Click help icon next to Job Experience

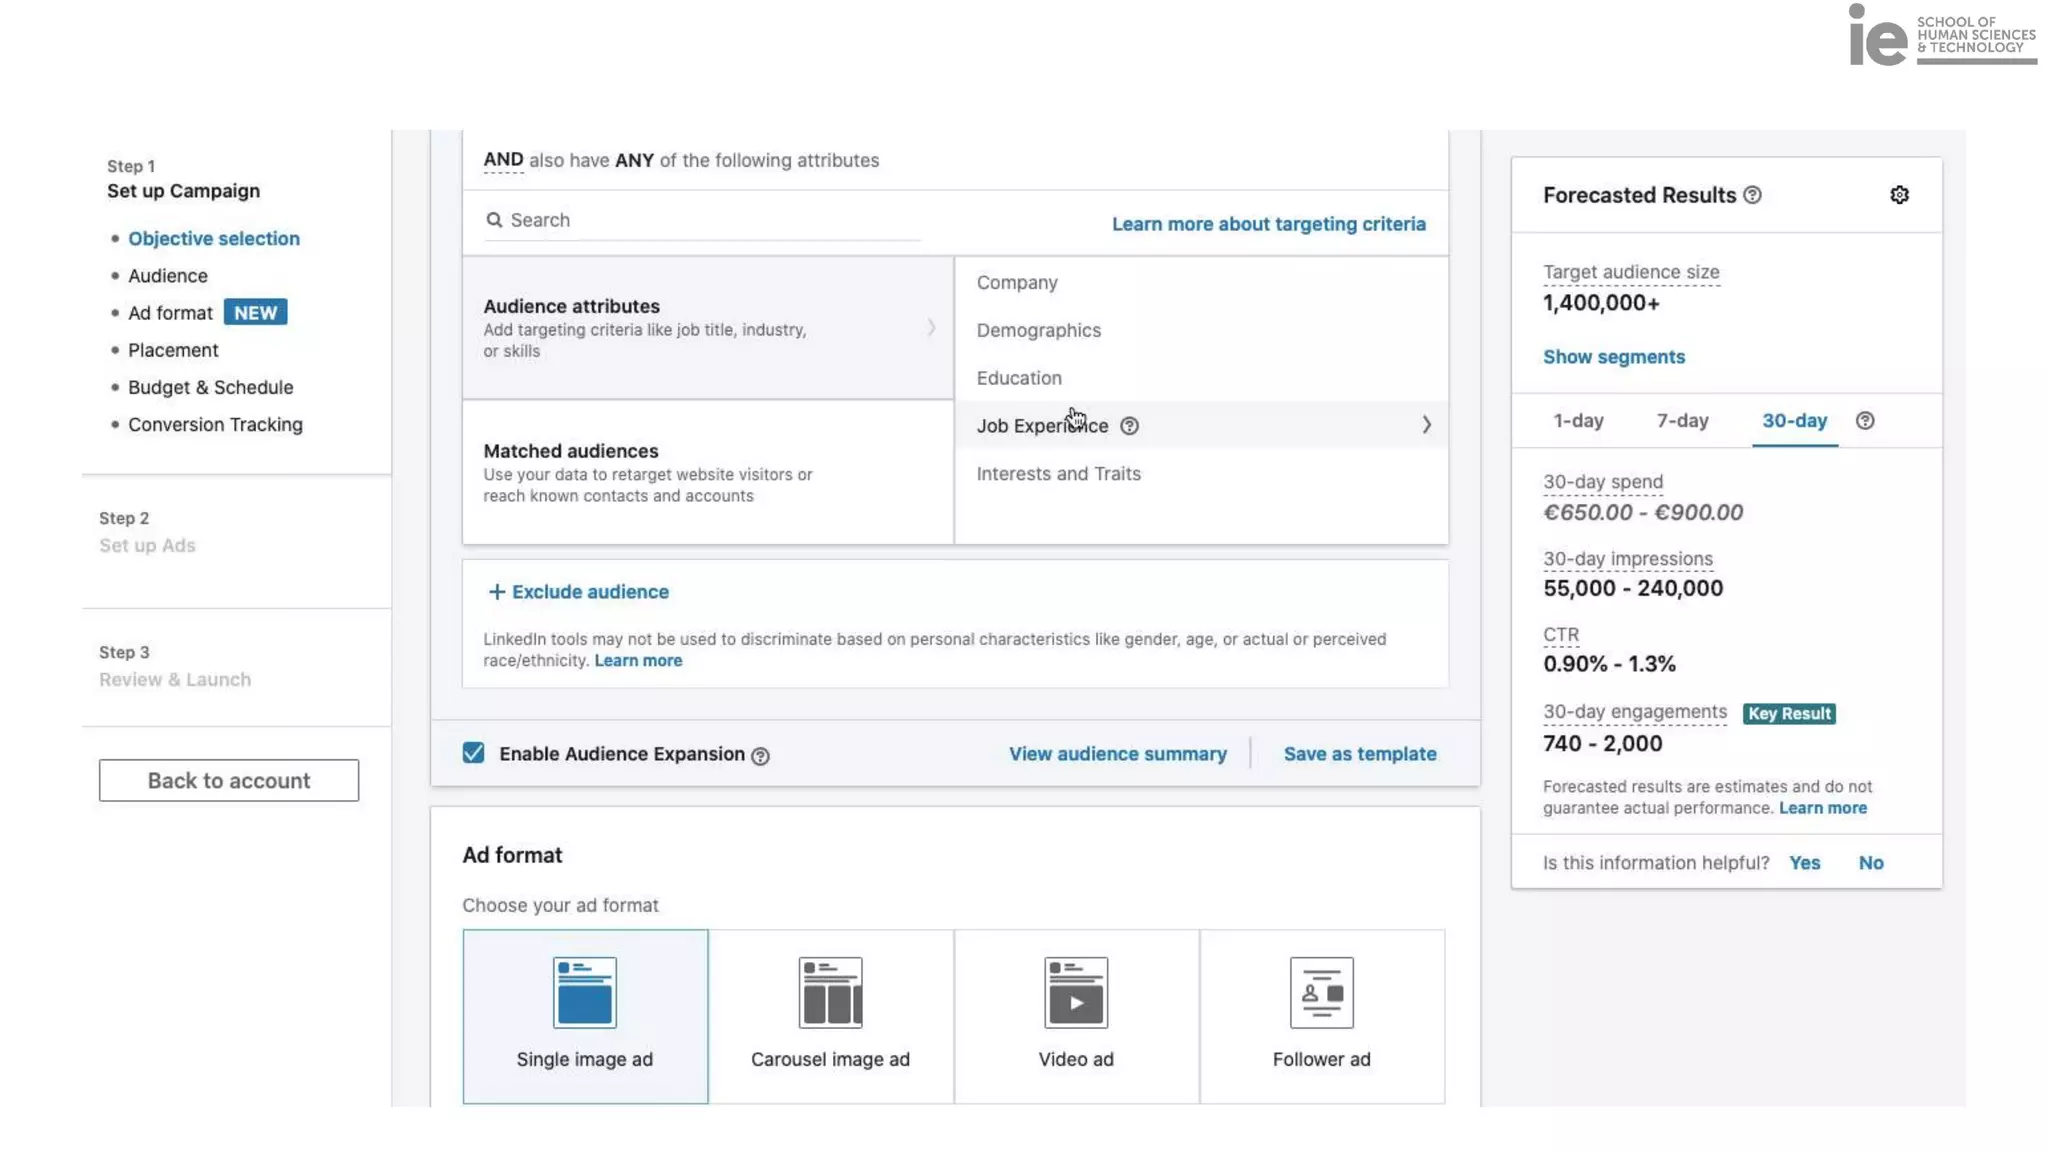pyautogui.click(x=1129, y=426)
